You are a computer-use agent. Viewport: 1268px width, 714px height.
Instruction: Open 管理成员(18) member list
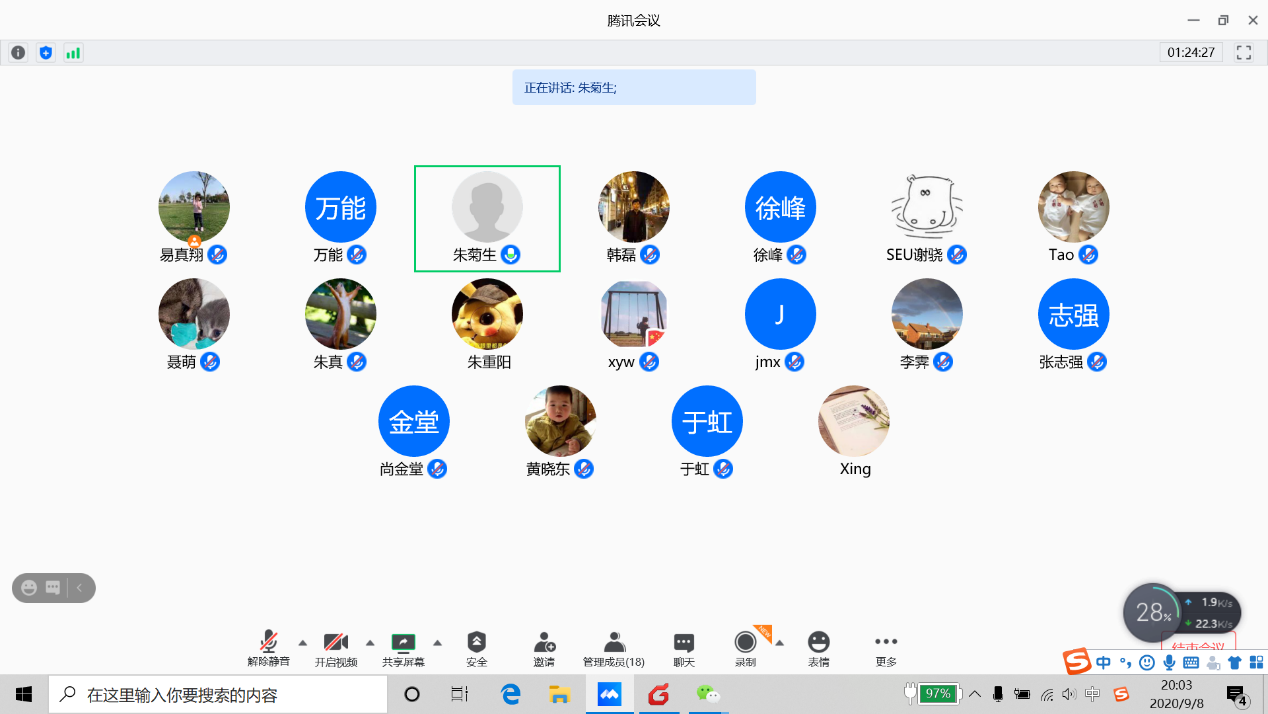[x=614, y=648]
